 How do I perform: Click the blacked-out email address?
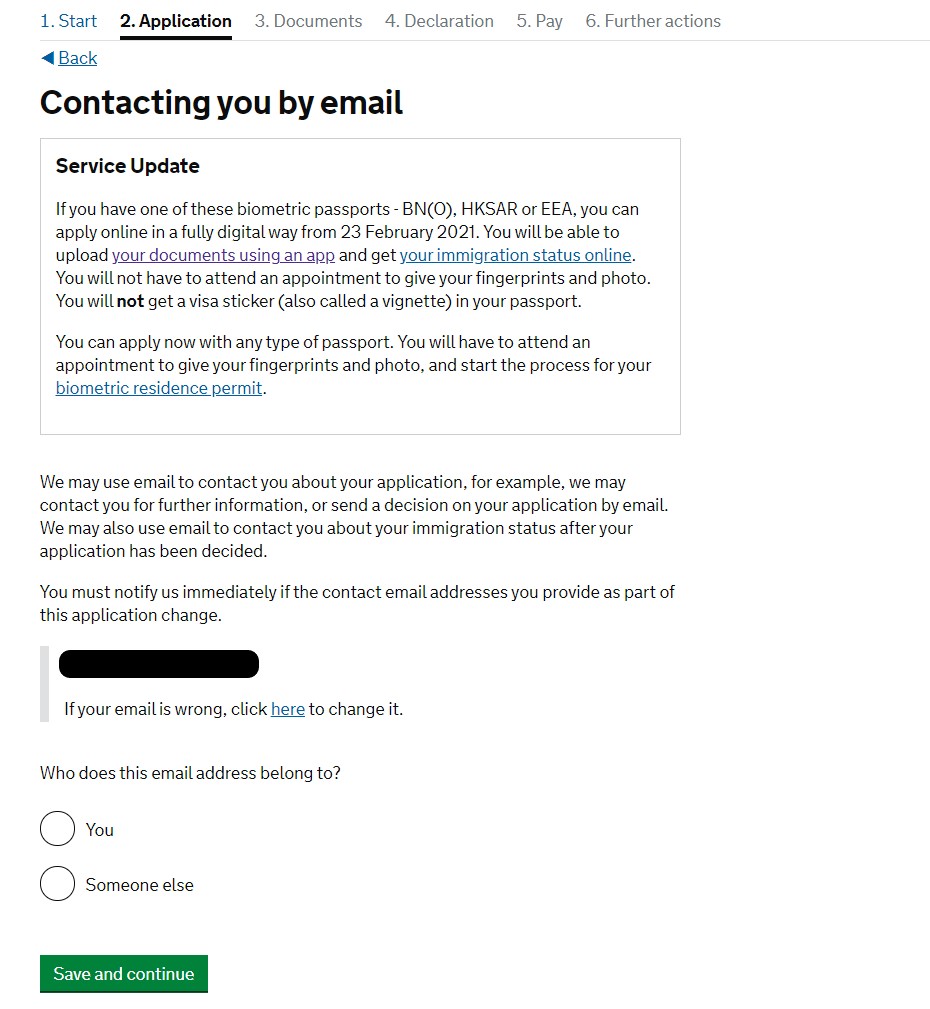(x=159, y=664)
